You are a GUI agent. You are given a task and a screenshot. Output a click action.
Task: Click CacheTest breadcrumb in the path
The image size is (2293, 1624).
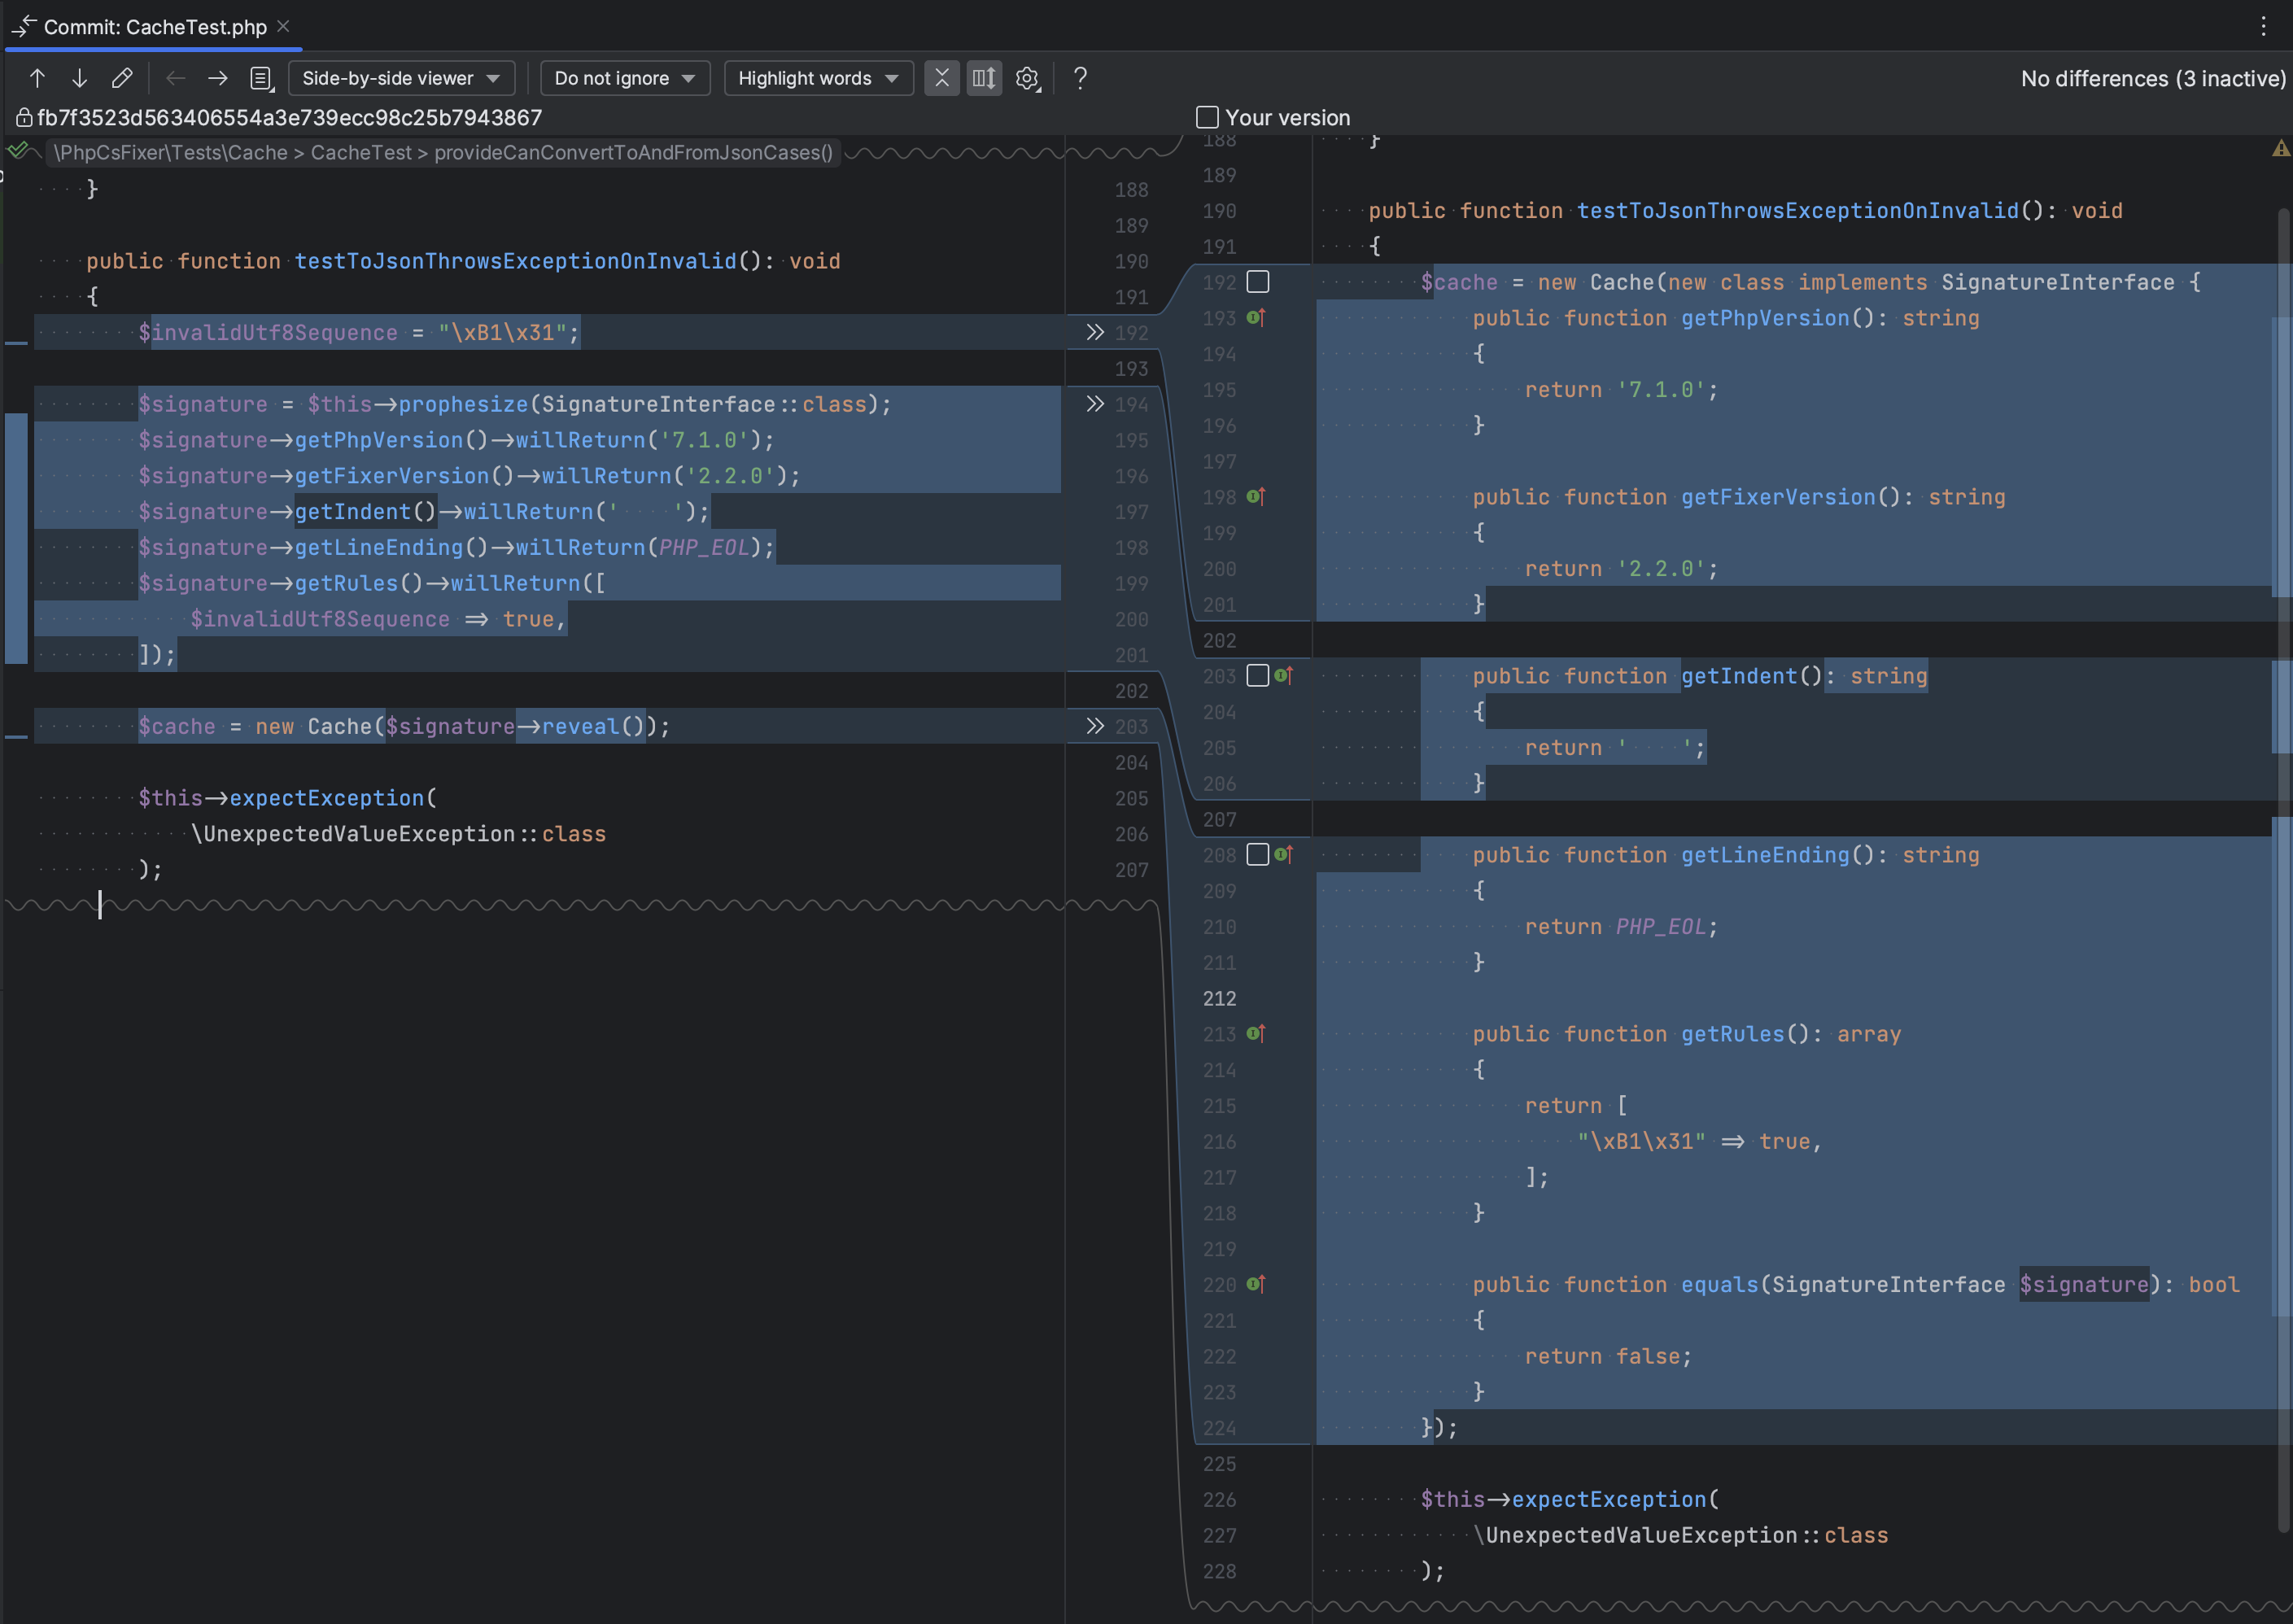(x=361, y=153)
